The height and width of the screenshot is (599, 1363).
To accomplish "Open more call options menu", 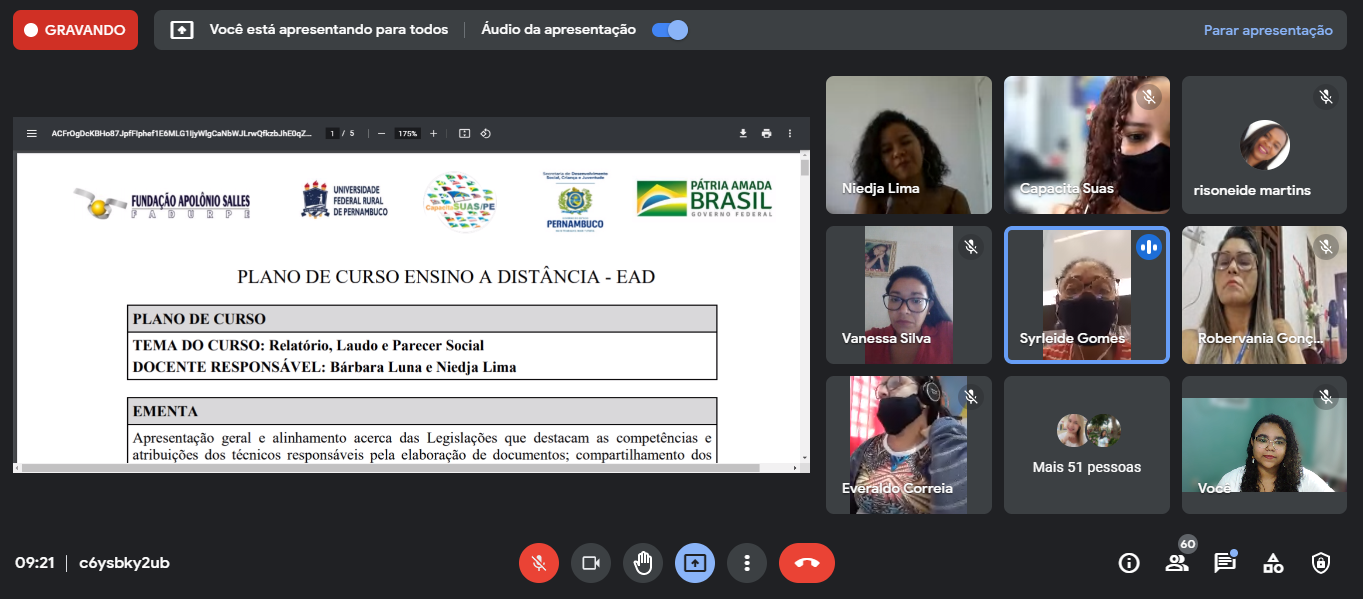I will [746, 563].
